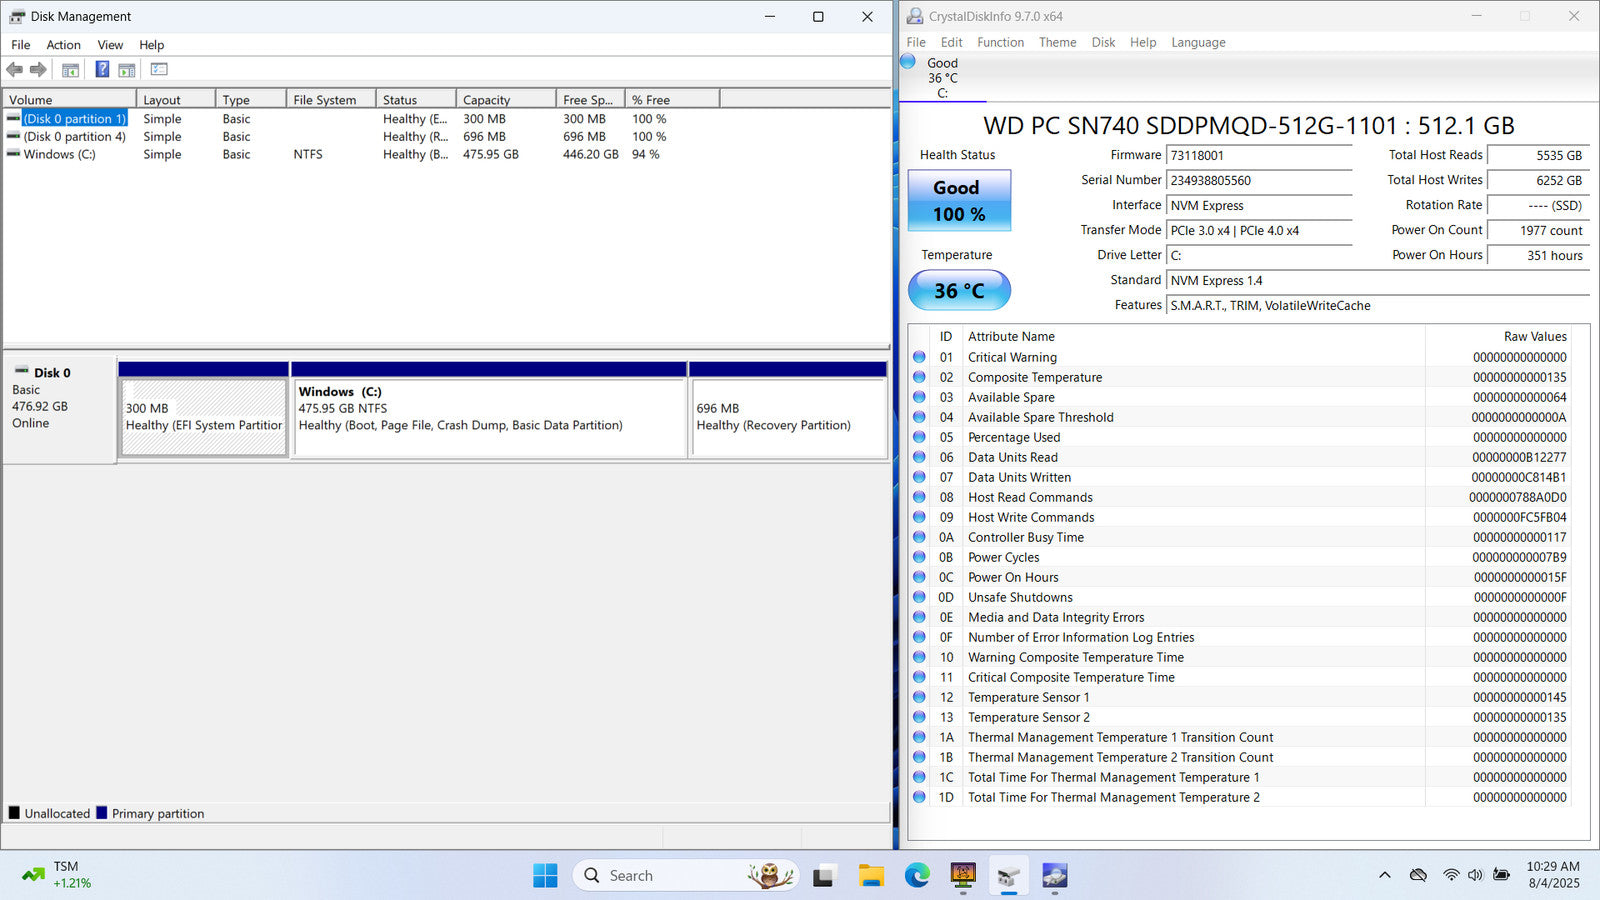Open Microsoft Edge from the taskbar
The height and width of the screenshot is (900, 1600).
(x=917, y=876)
